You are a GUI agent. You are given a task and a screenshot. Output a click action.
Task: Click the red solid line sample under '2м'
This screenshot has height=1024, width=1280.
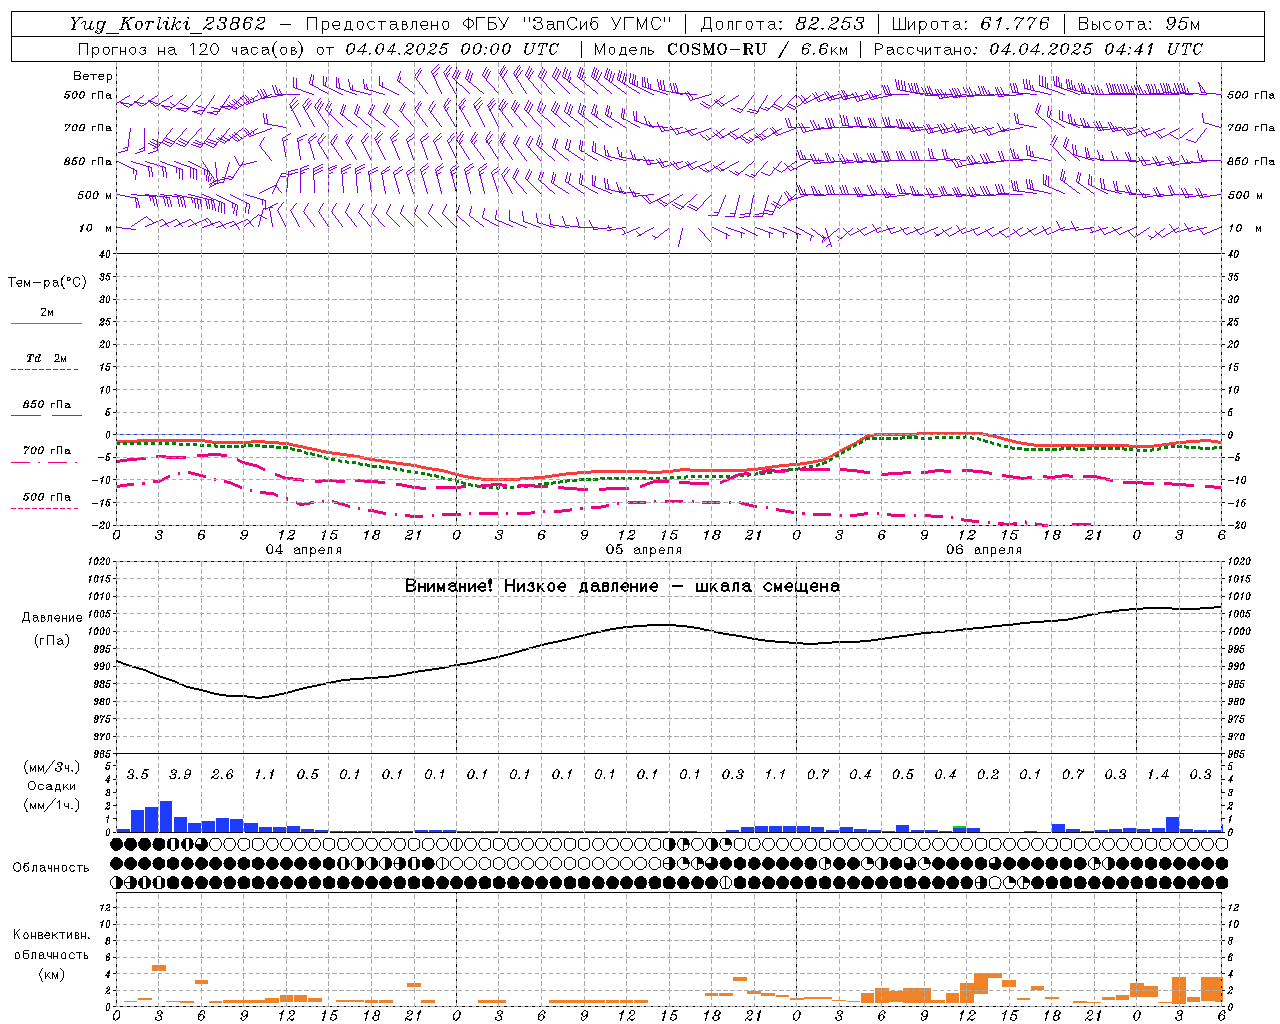46,323
